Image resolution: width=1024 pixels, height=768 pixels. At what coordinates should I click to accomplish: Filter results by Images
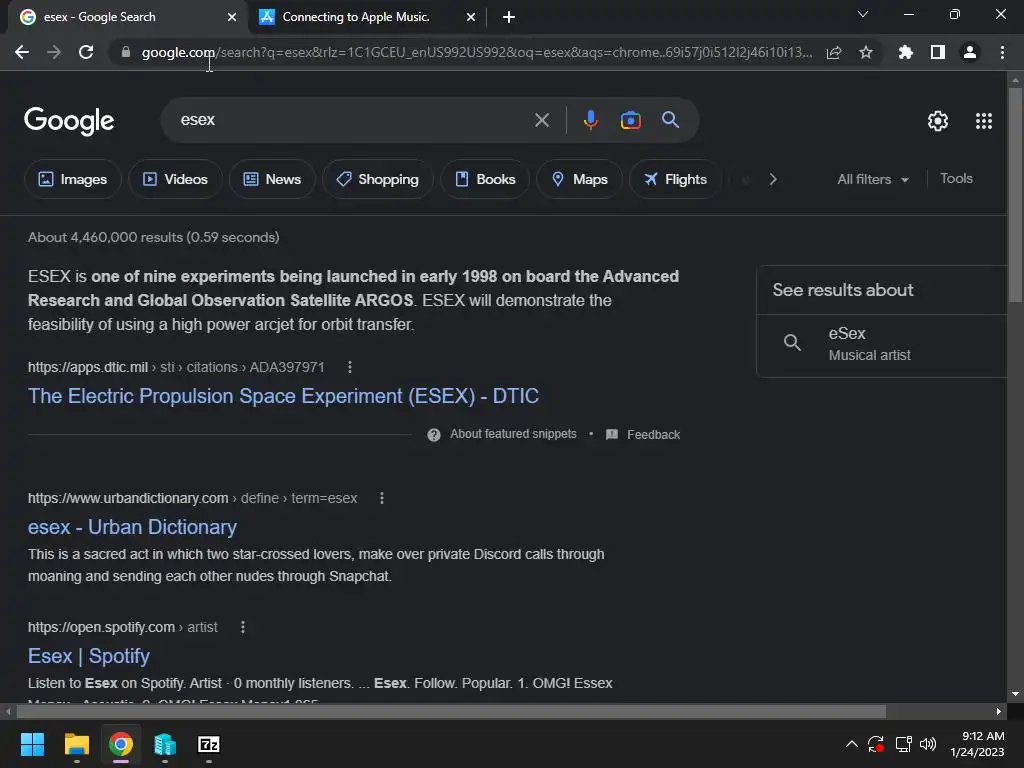[72, 179]
